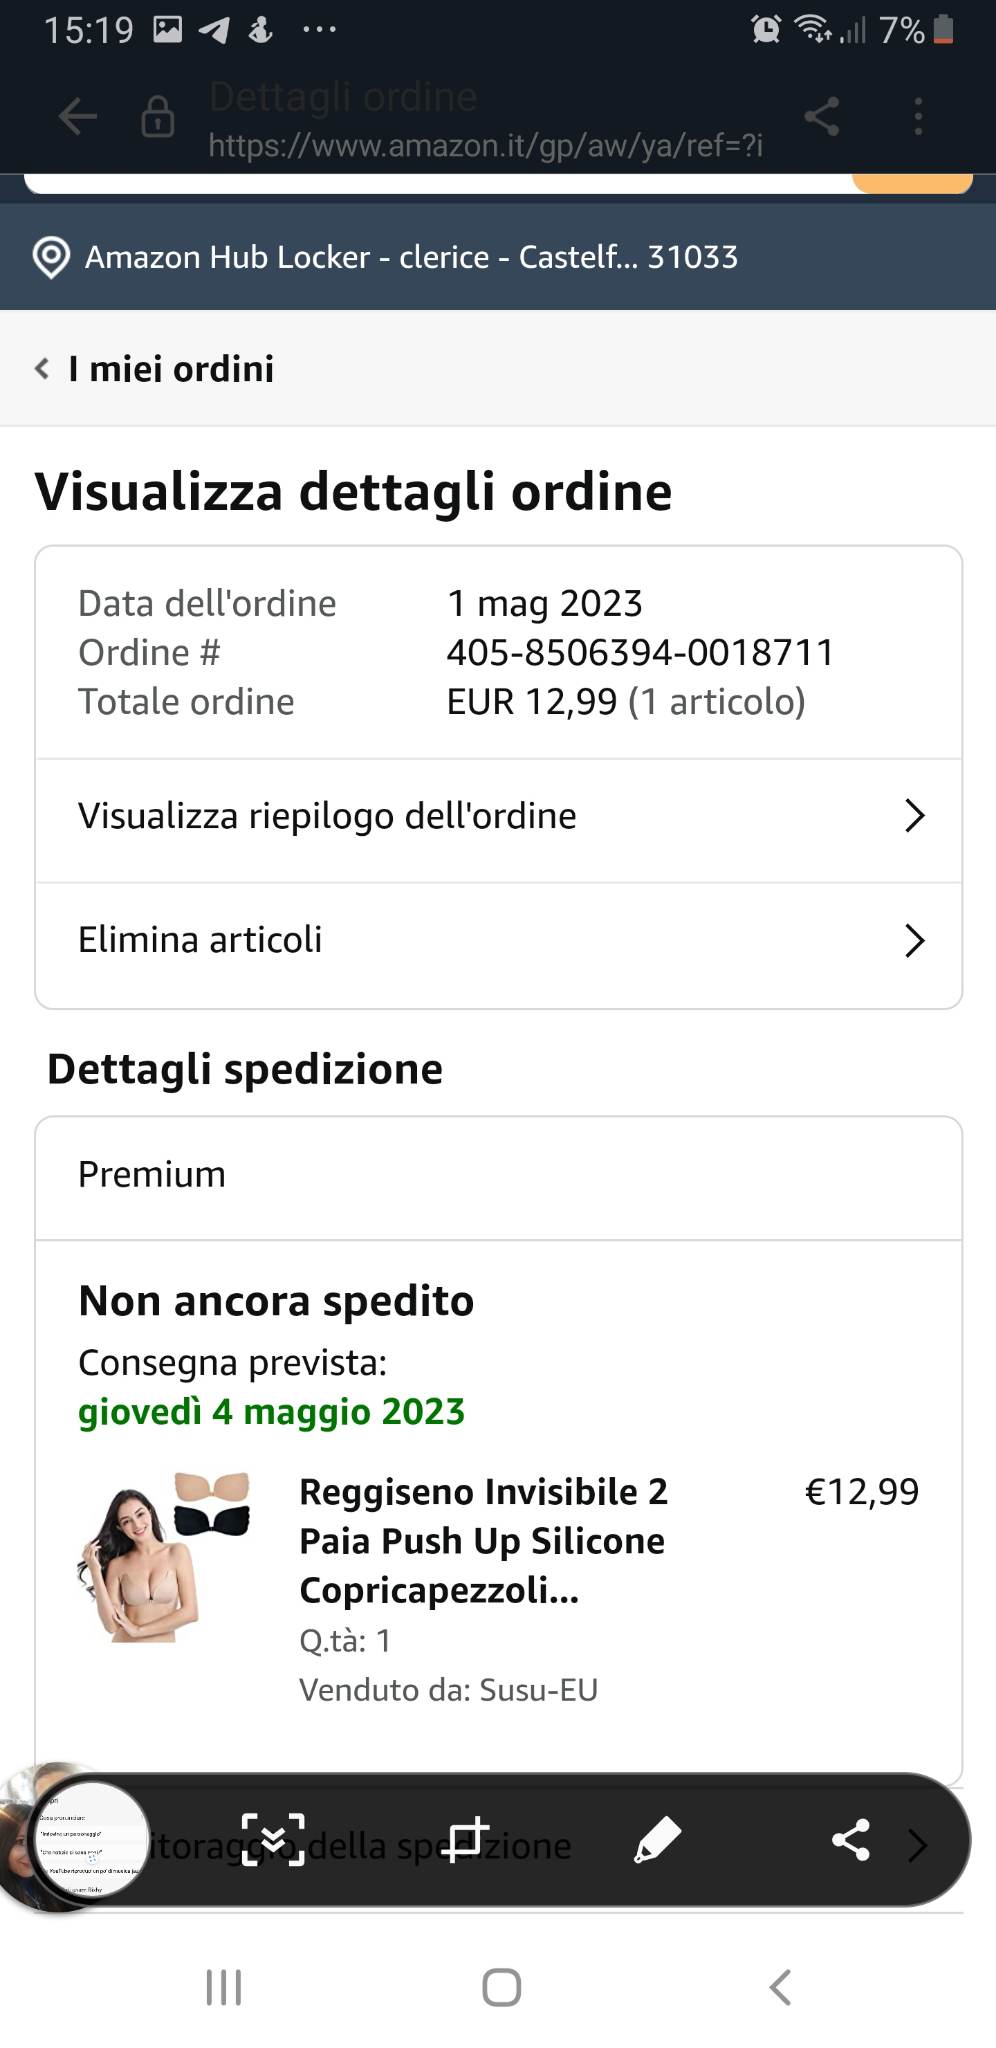Tap the scroll capture icon
The image size is (996, 2048).
273,1840
